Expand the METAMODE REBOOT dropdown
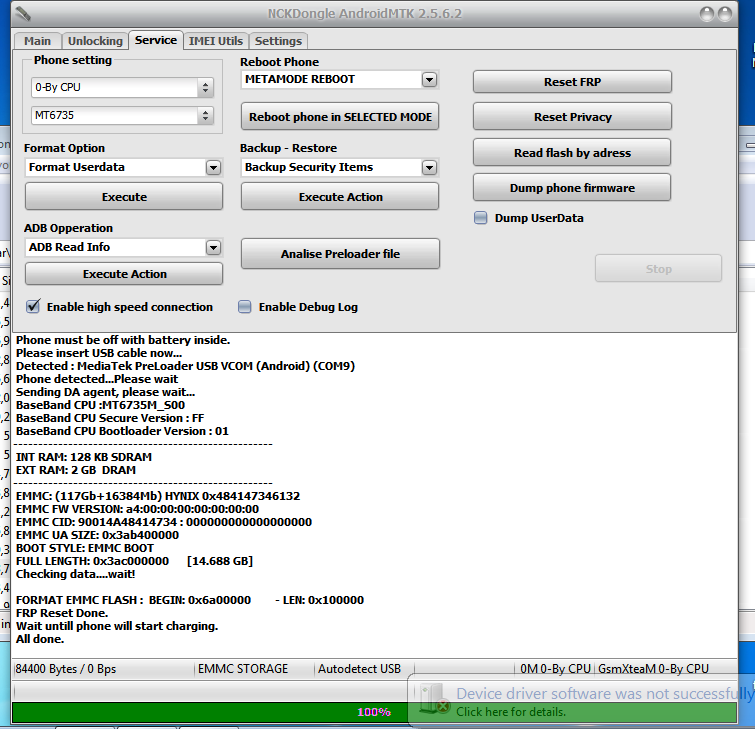The height and width of the screenshot is (729, 755). [429, 79]
